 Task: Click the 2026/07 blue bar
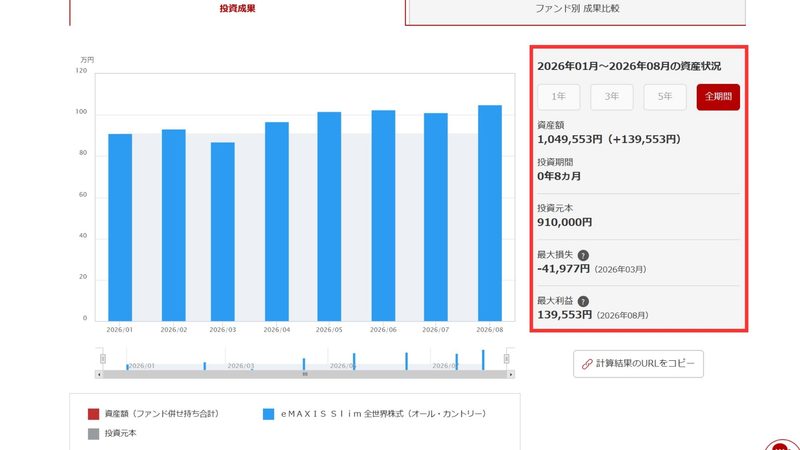pyautogui.click(x=436, y=217)
